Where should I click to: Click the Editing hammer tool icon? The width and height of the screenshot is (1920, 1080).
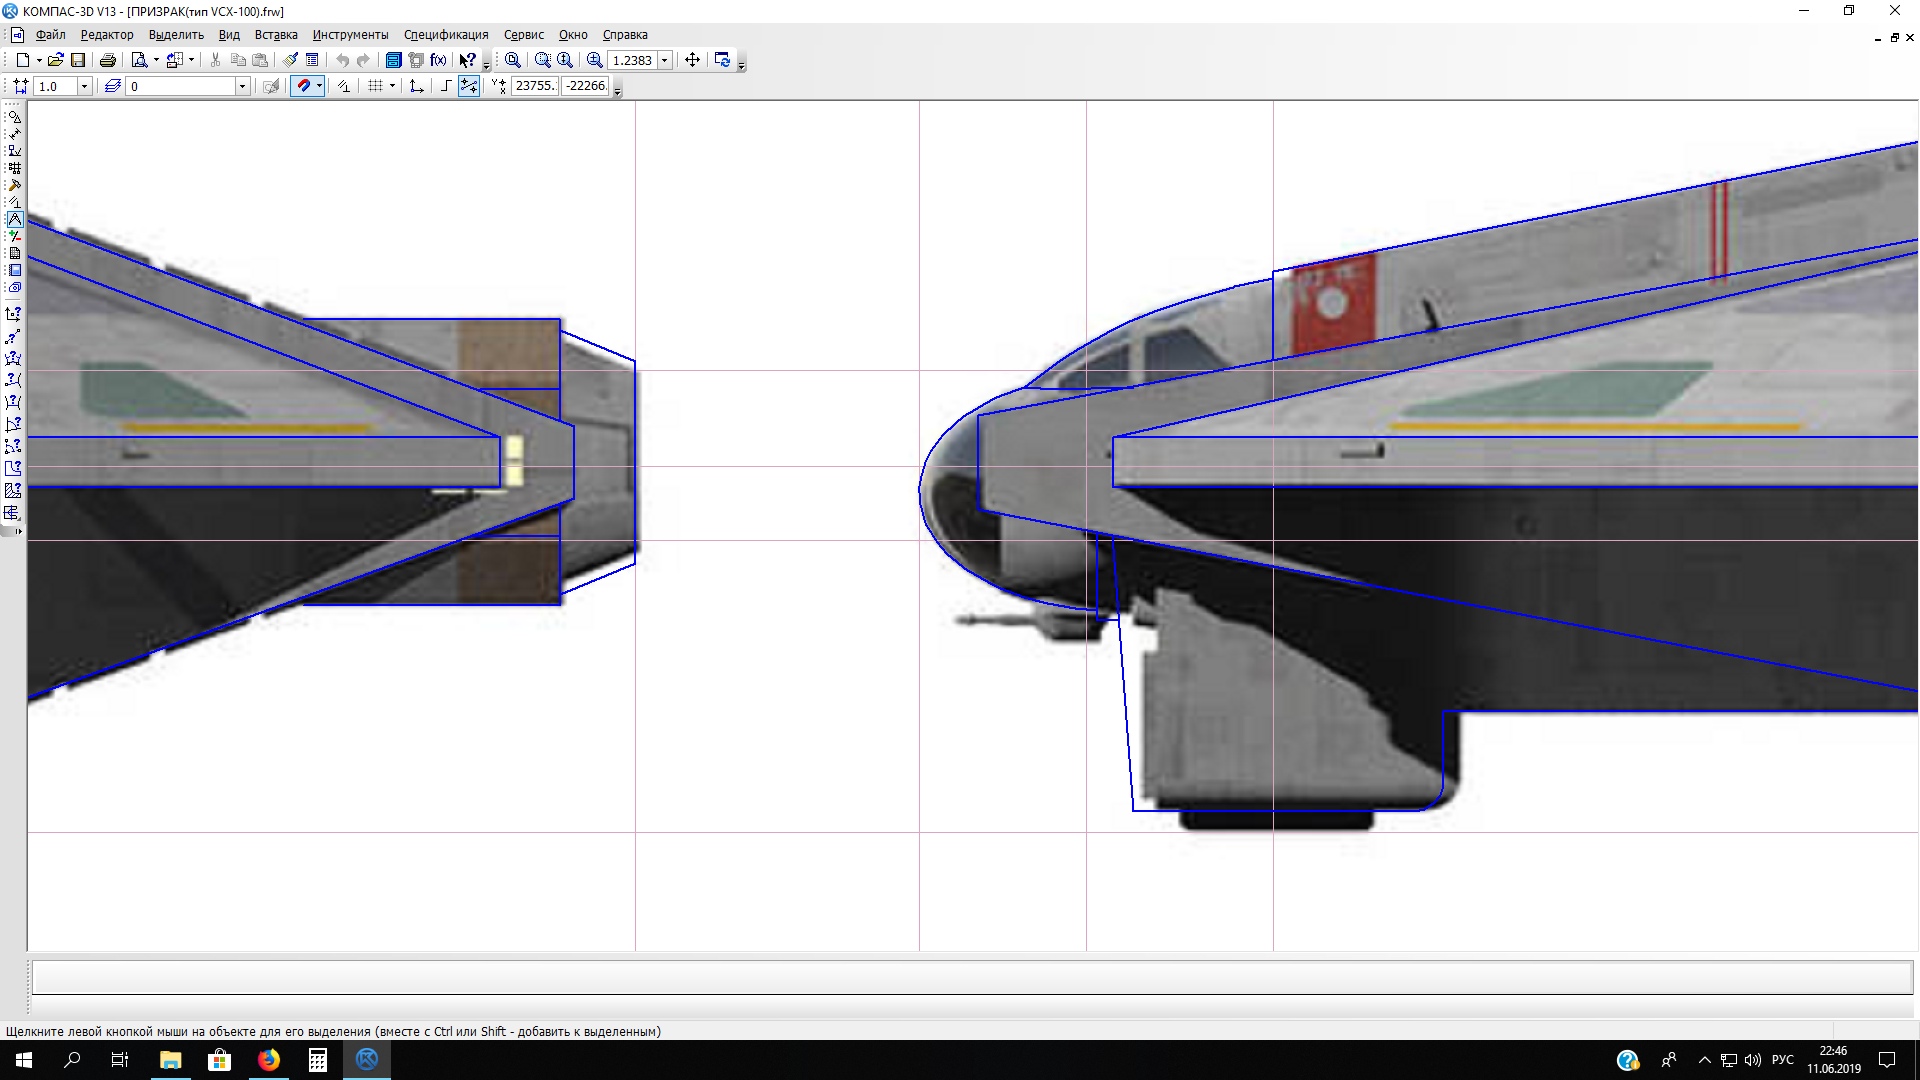(14, 185)
